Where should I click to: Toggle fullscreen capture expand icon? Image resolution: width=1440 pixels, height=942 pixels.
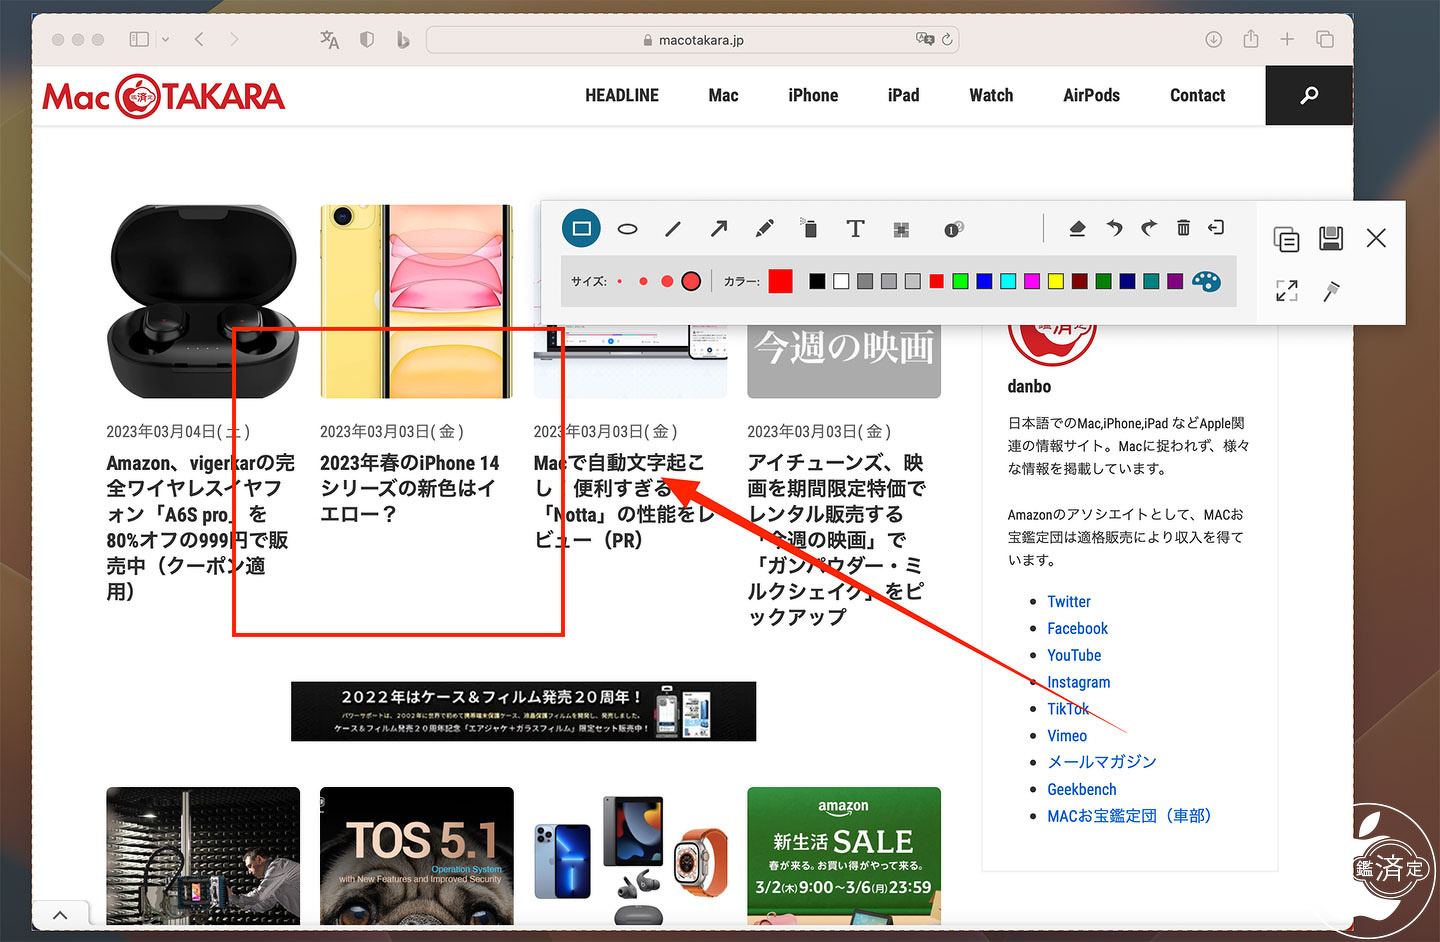1287,291
